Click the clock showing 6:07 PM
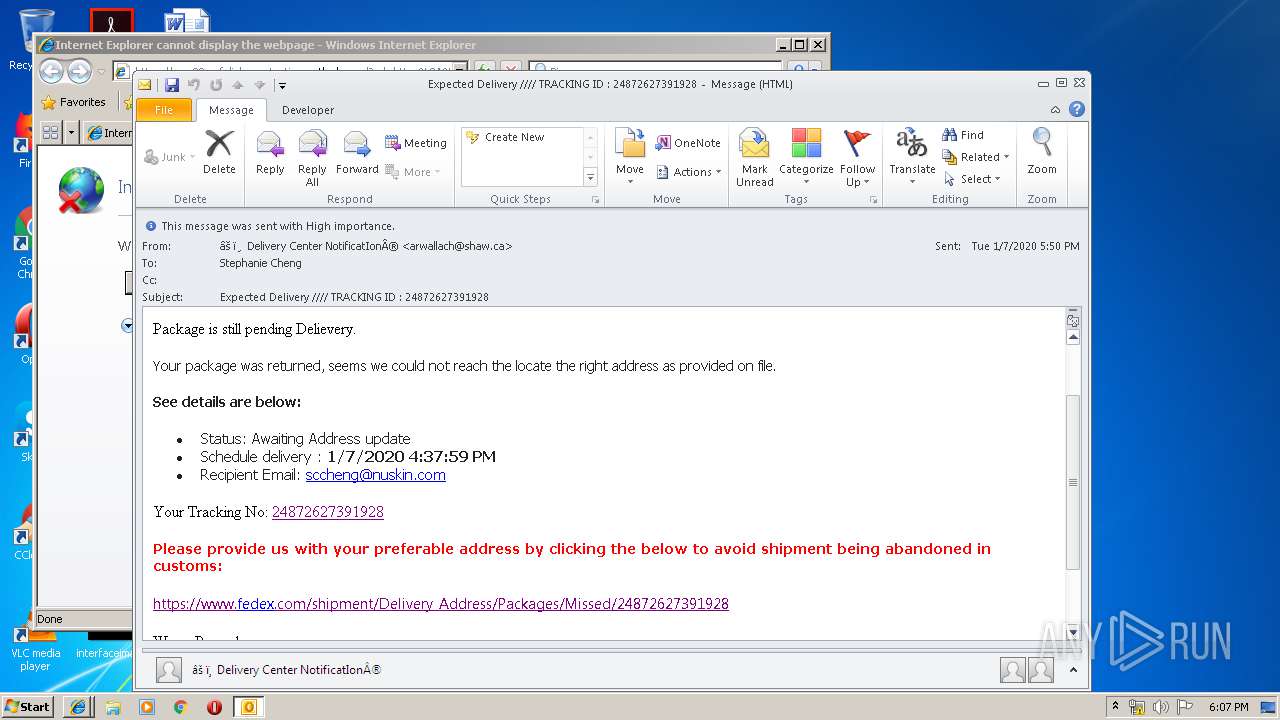 click(1228, 707)
